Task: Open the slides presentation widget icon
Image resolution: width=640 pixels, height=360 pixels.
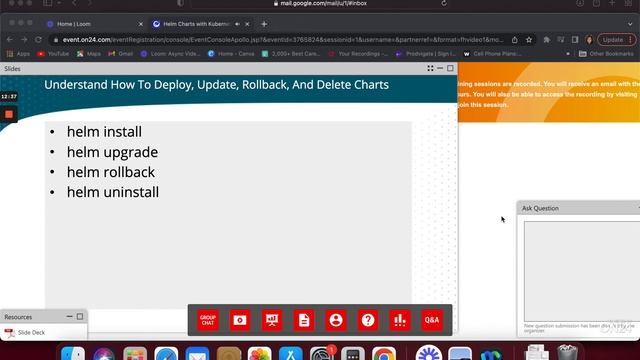Action: [272, 320]
